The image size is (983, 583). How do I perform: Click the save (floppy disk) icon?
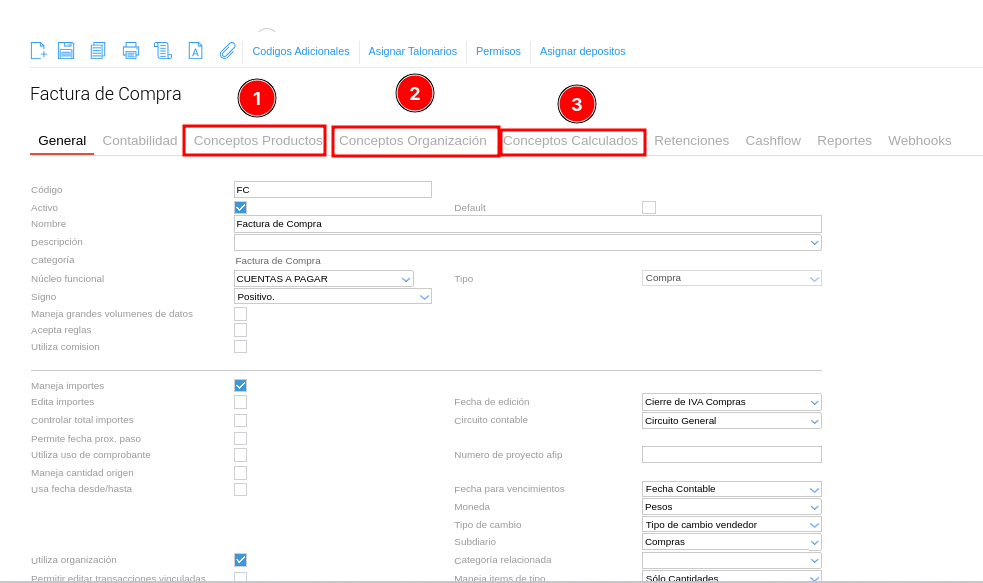(x=66, y=51)
